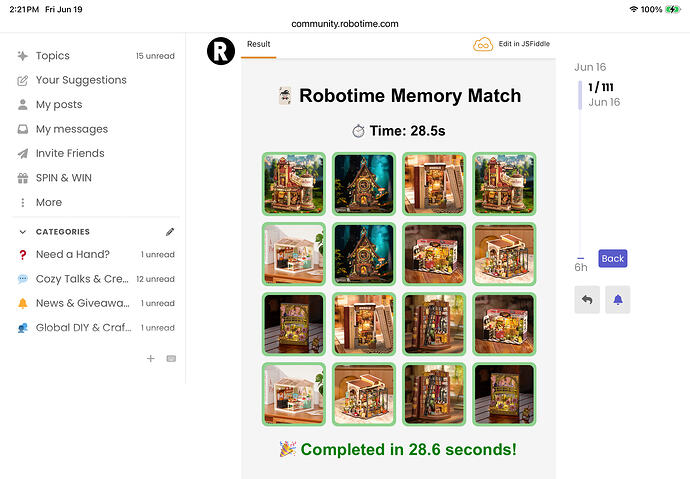The height and width of the screenshot is (479, 690).
Task: Click the orange bell category icon
Action: click(x=22, y=303)
